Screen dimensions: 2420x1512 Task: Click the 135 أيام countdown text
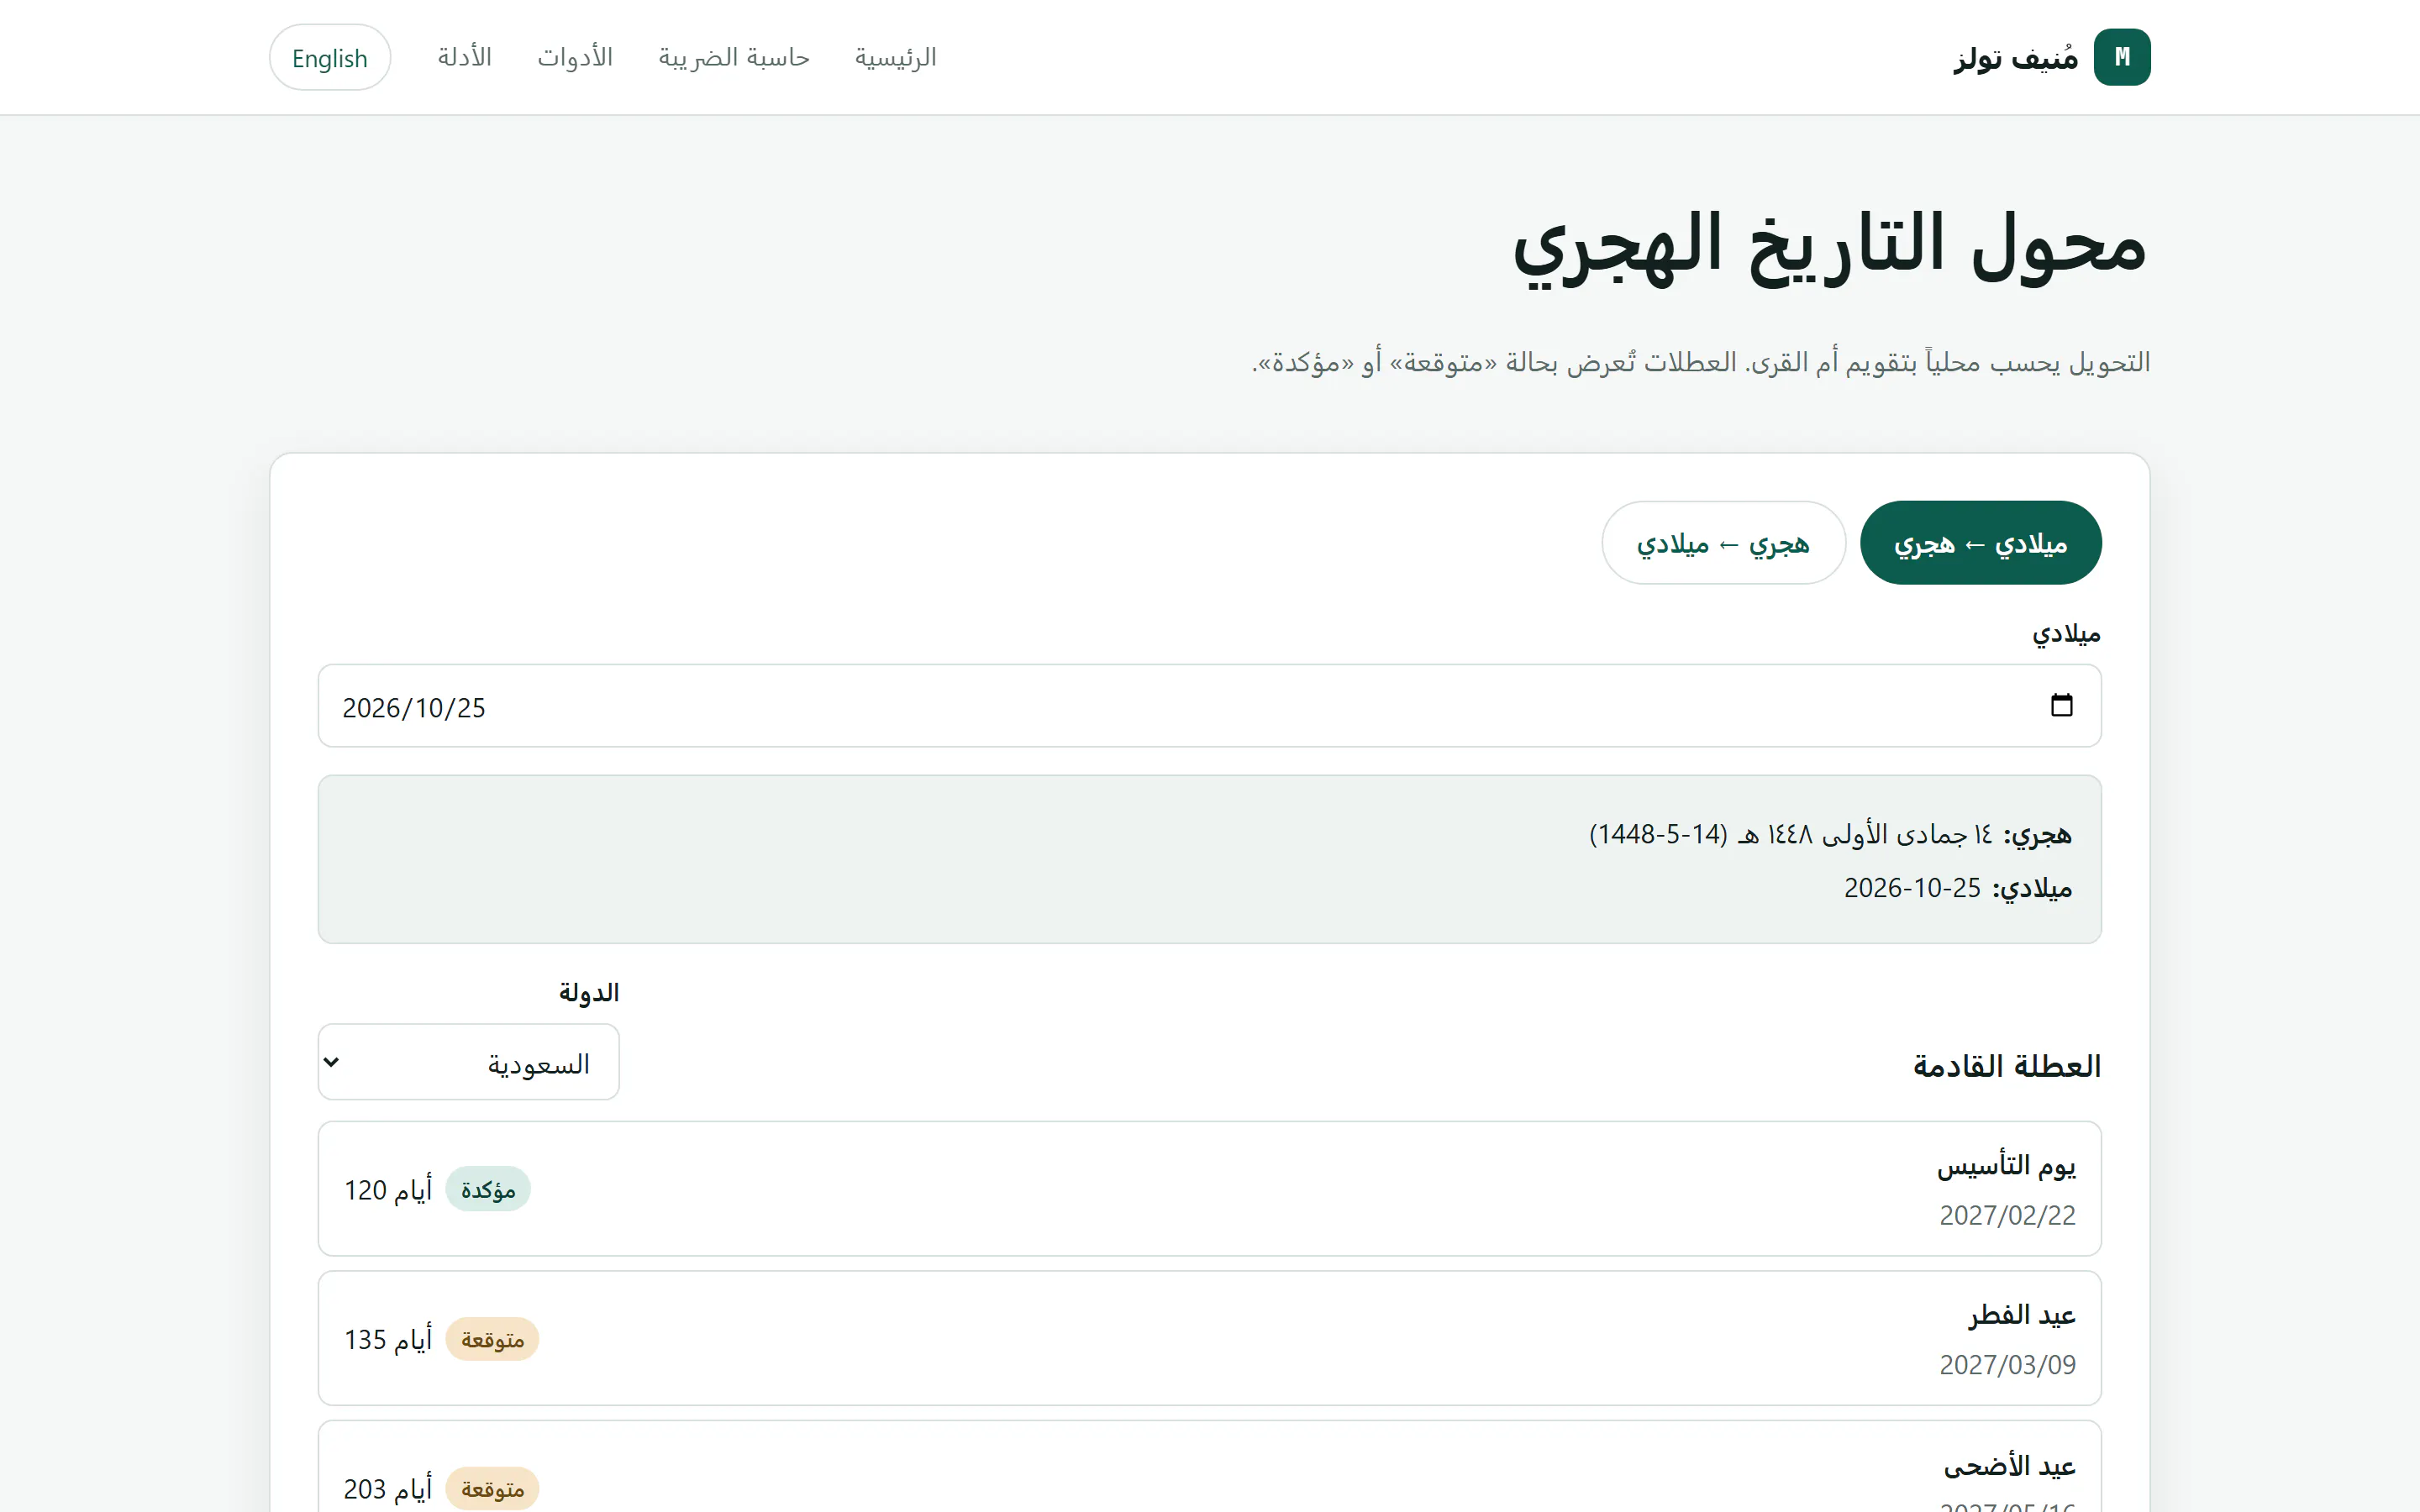click(388, 1339)
